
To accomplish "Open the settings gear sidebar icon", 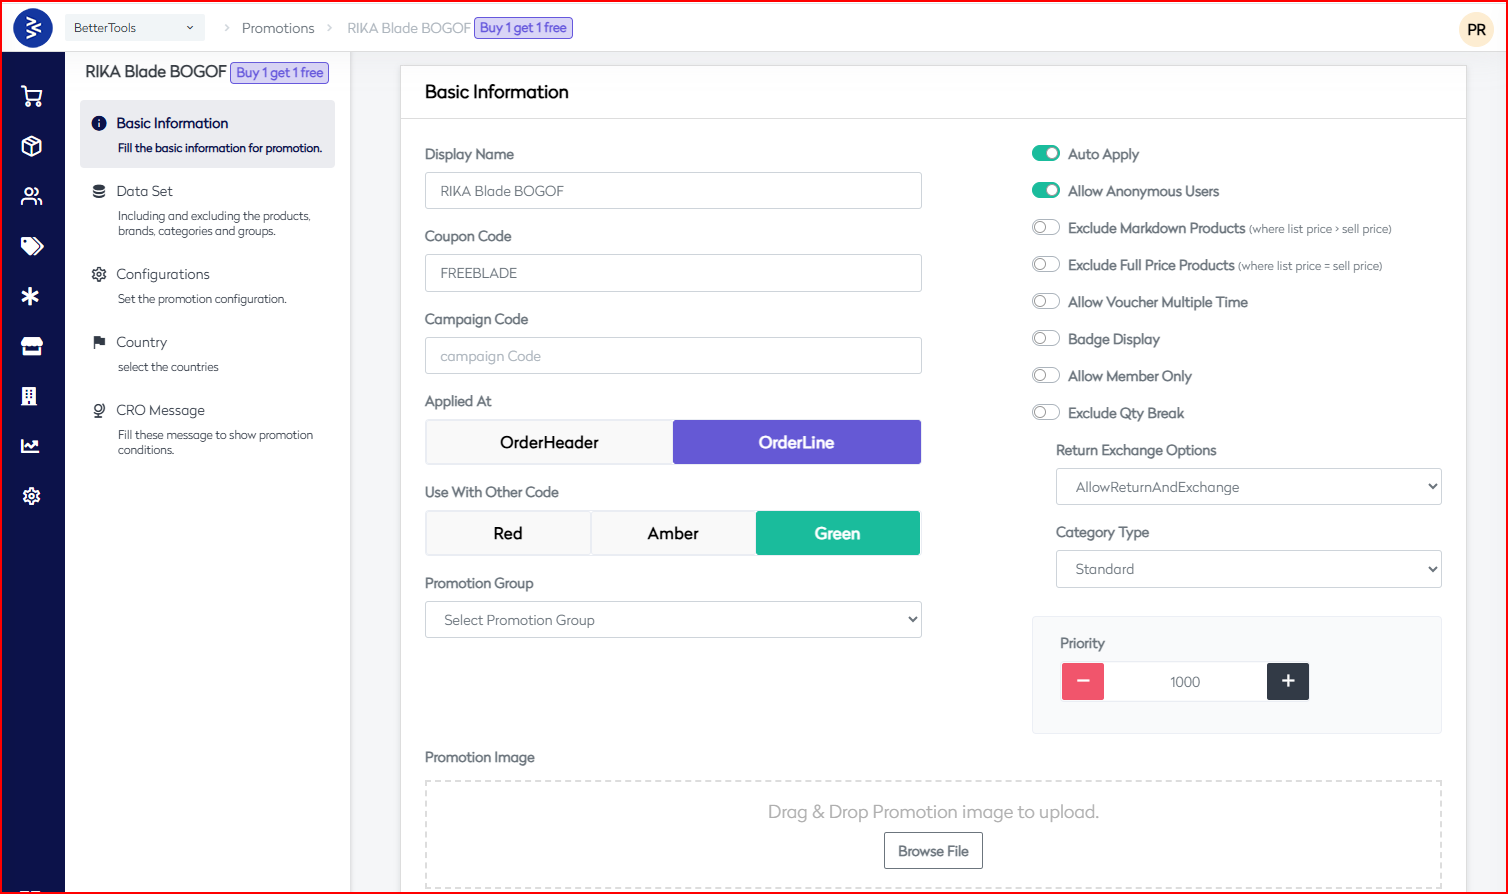I will tap(32, 496).
